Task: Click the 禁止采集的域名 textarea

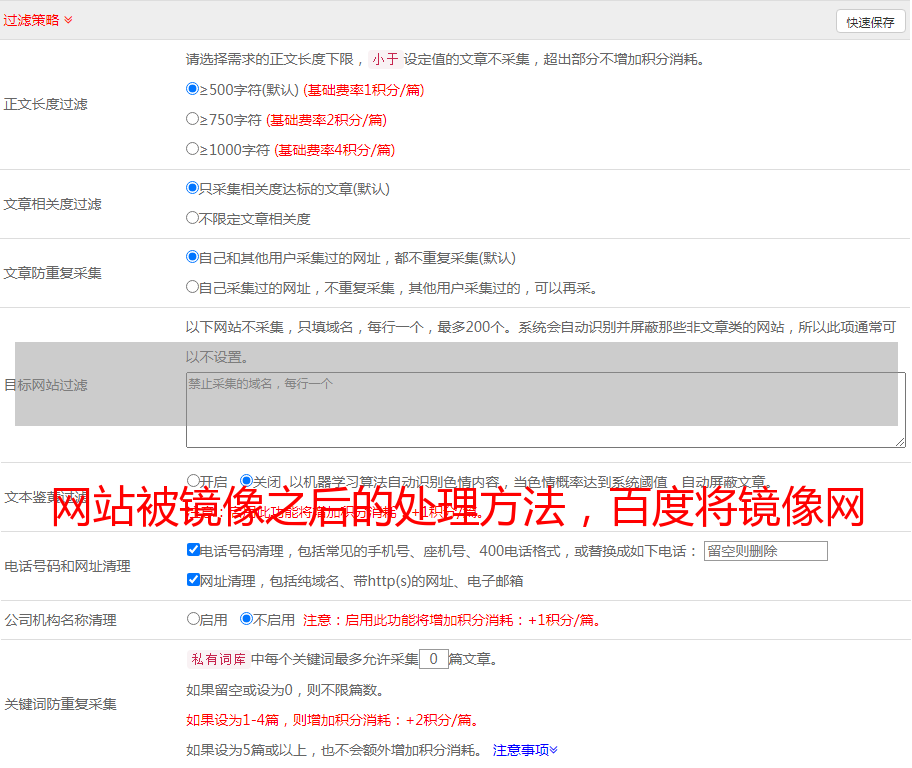Action: click(546, 410)
